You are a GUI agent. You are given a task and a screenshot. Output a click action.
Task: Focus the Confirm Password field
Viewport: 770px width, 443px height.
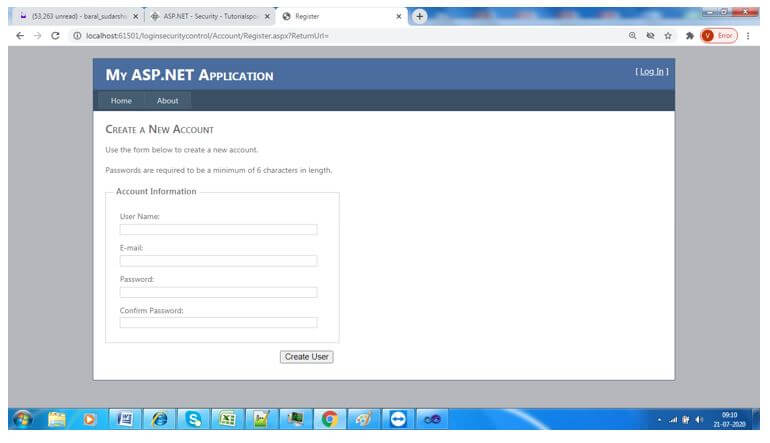(219, 323)
